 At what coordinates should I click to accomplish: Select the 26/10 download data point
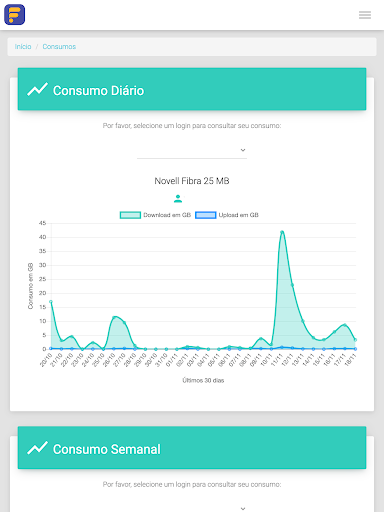114,317
